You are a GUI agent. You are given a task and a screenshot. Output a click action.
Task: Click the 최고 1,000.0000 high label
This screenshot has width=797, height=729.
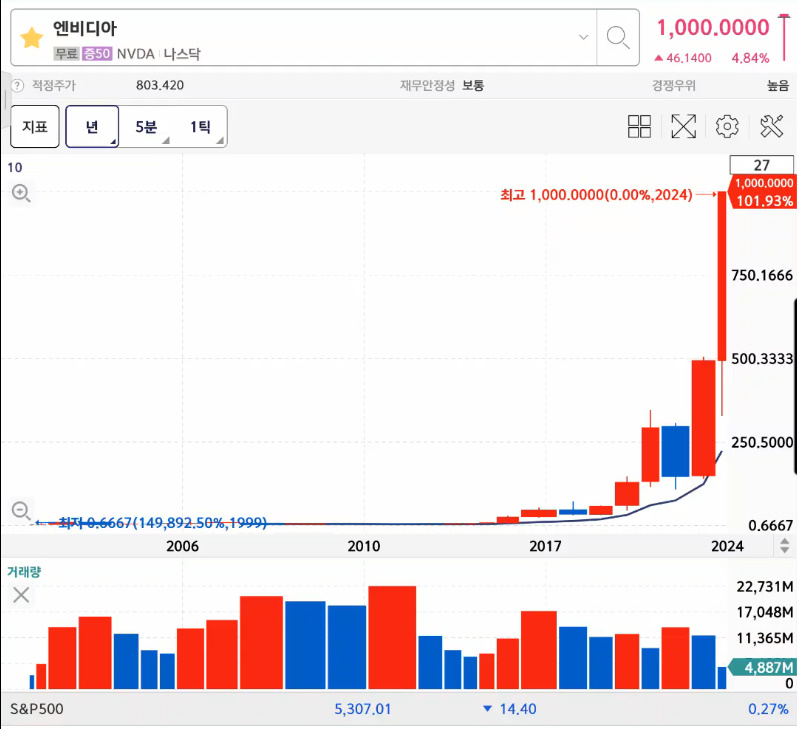click(596, 195)
